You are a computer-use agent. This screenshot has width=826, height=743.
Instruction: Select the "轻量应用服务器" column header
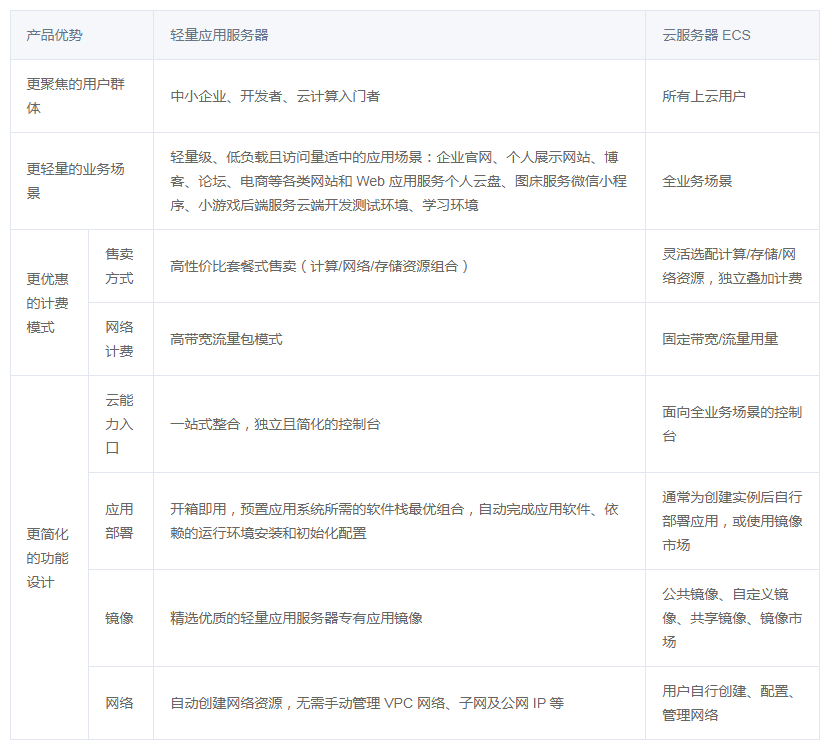click(x=399, y=35)
